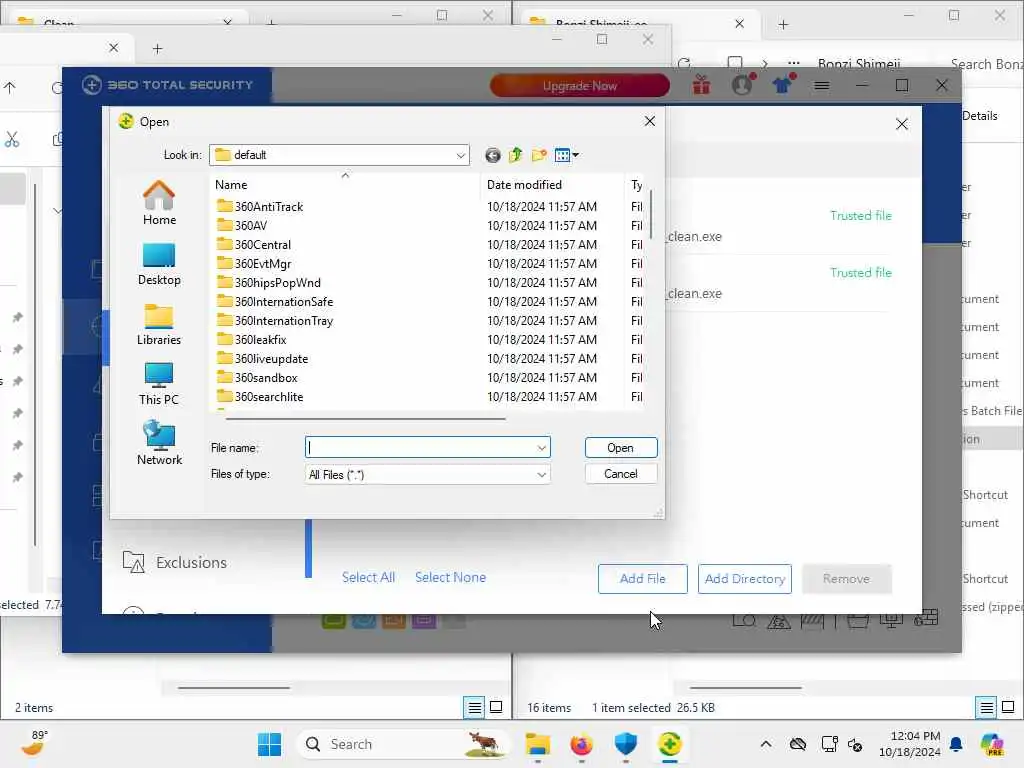The height and width of the screenshot is (768, 1024).
Task: Expand Files of type dropdown
Action: (541, 475)
